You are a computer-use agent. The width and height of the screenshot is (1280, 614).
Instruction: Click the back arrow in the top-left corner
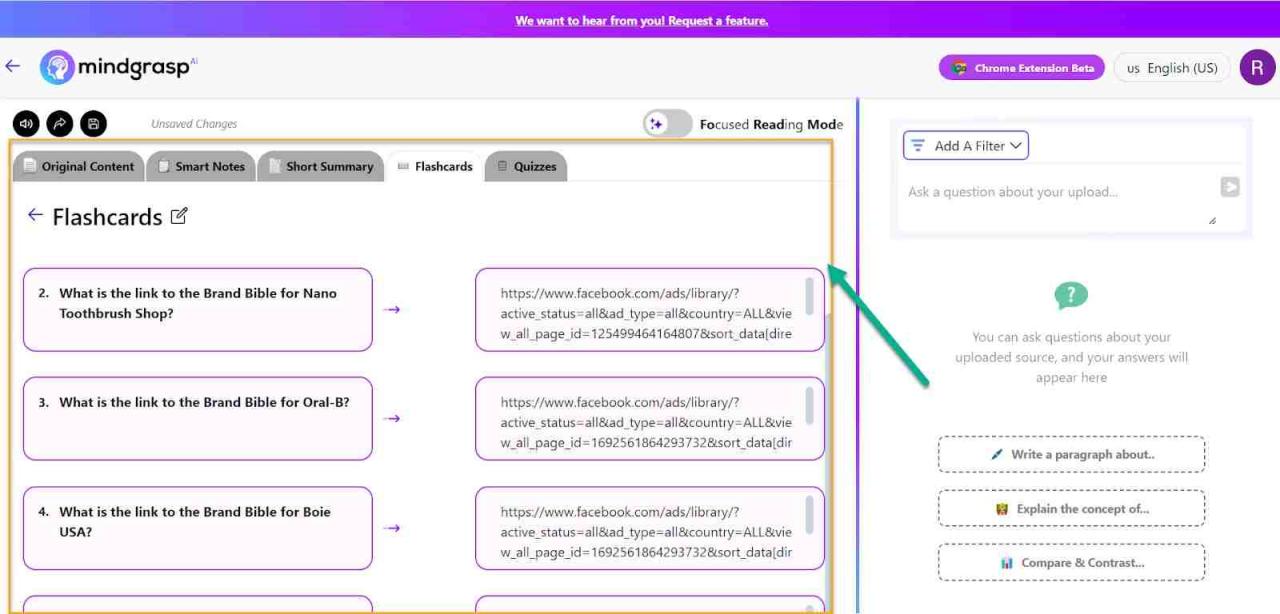(x=13, y=65)
